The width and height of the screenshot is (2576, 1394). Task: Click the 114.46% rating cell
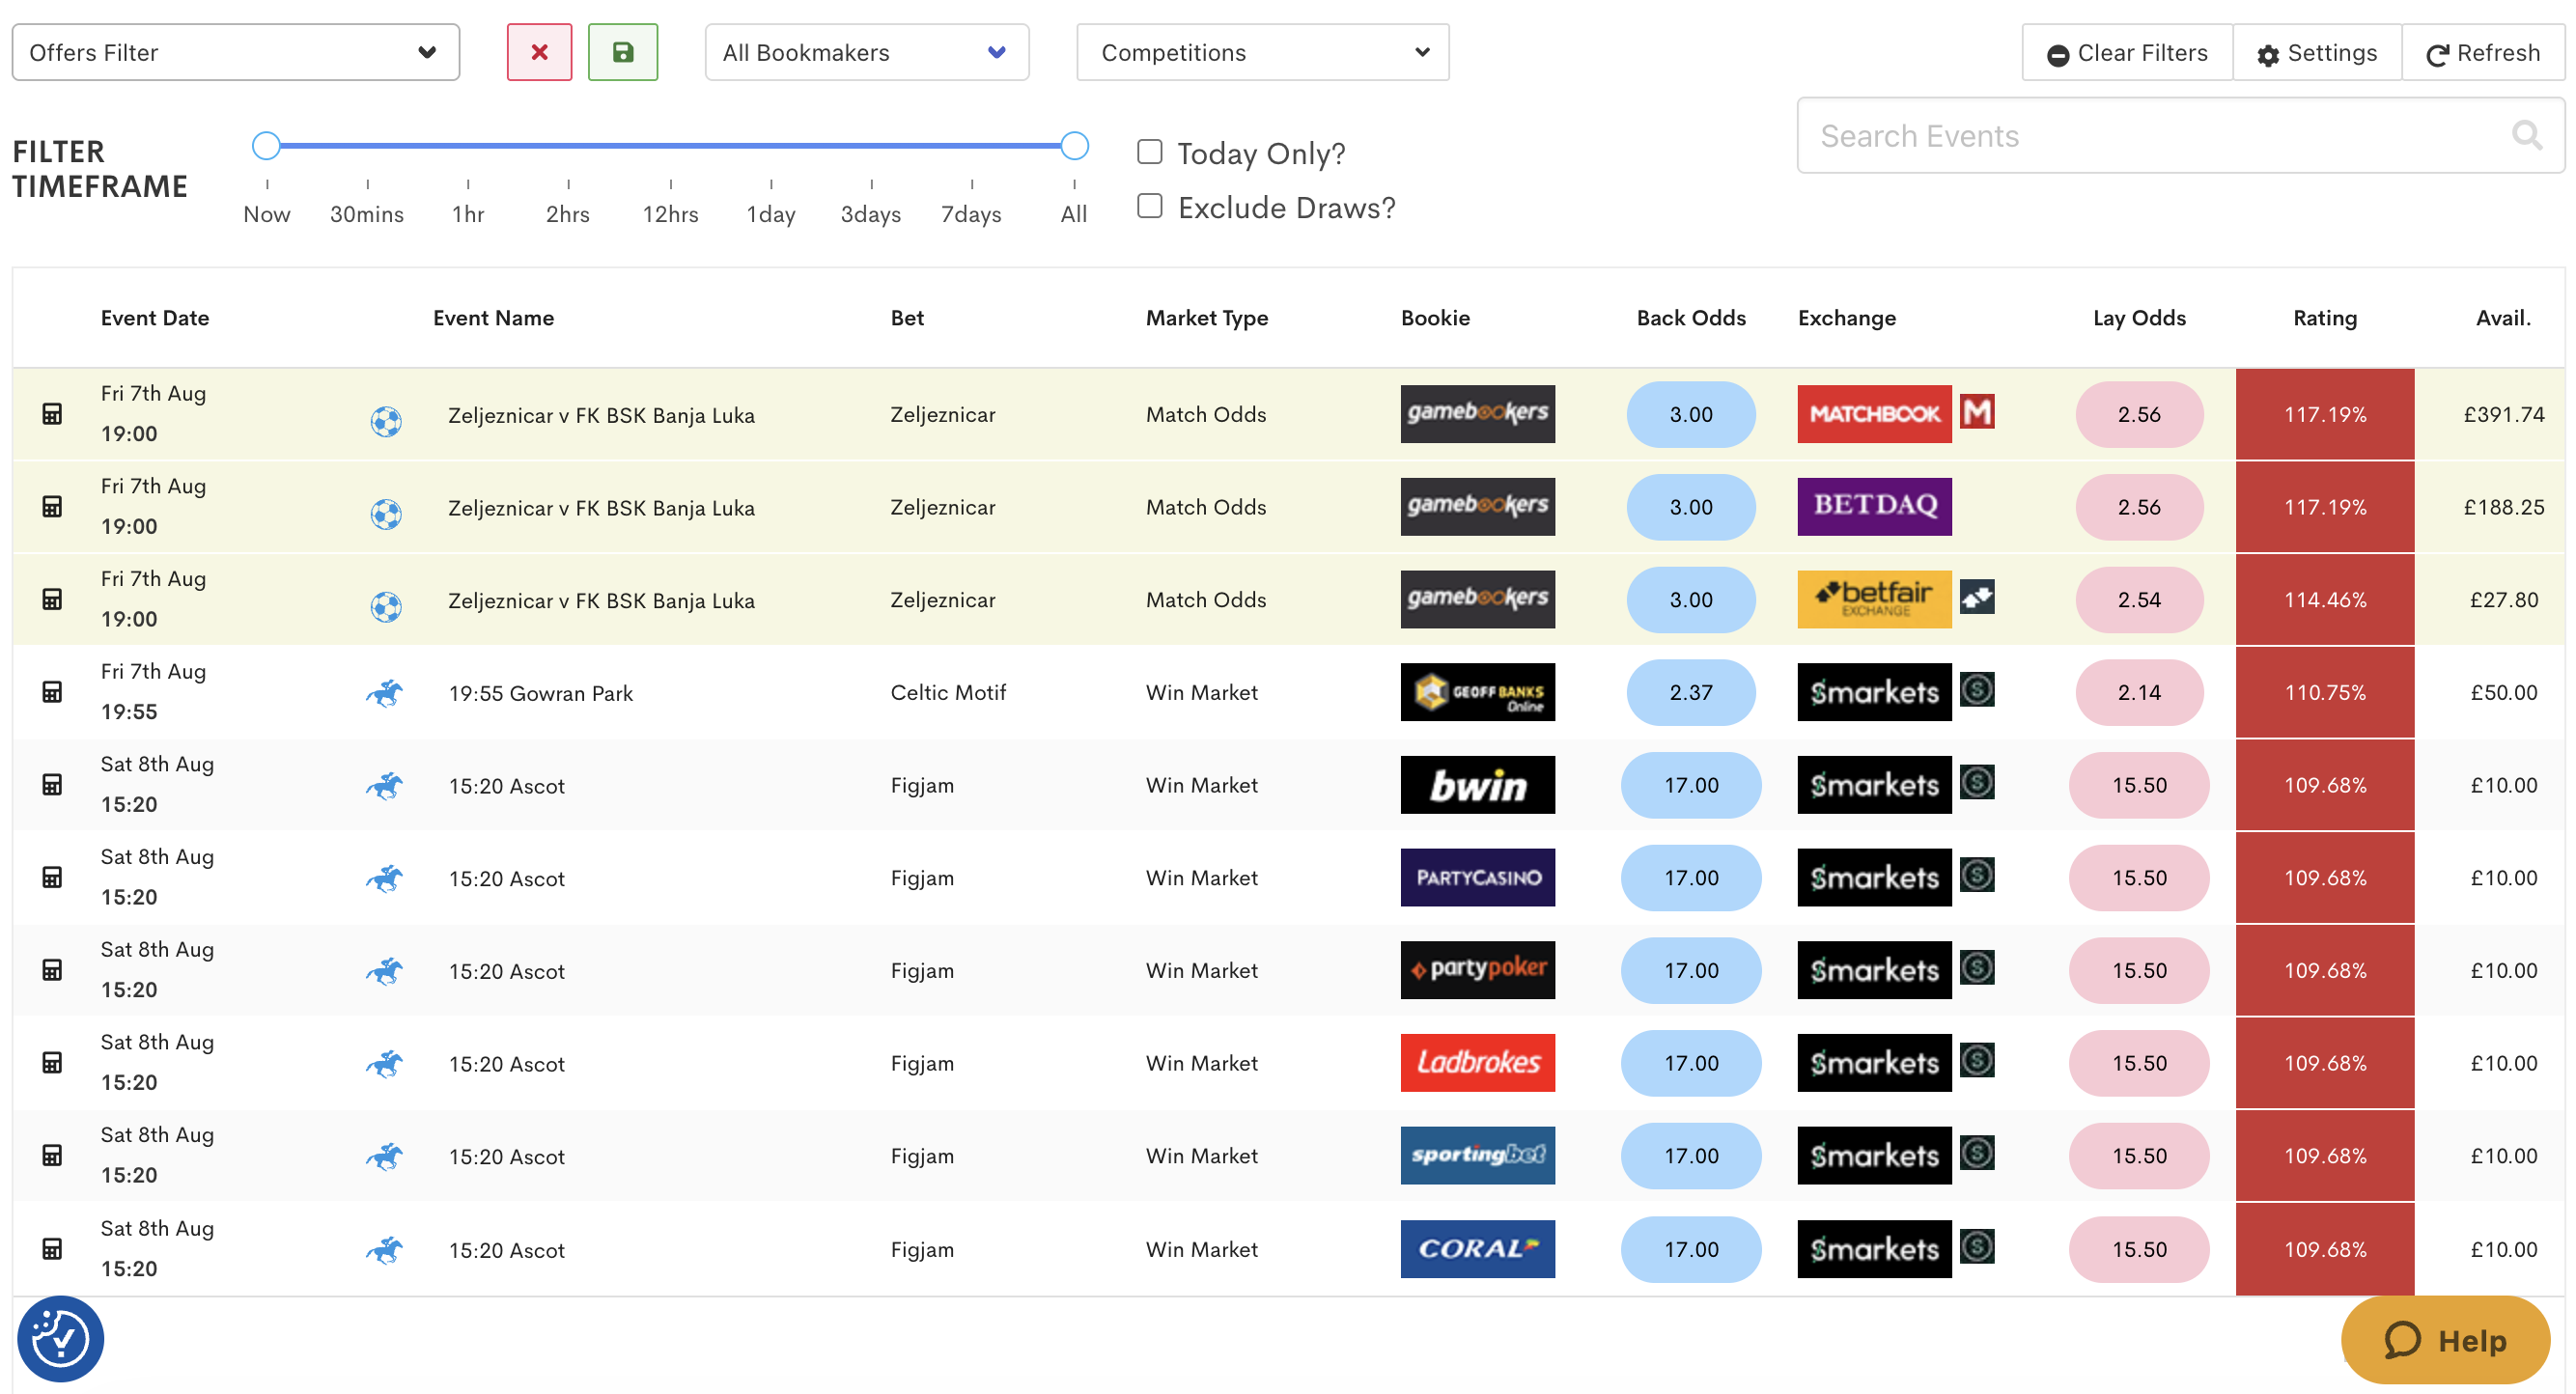tap(2325, 600)
